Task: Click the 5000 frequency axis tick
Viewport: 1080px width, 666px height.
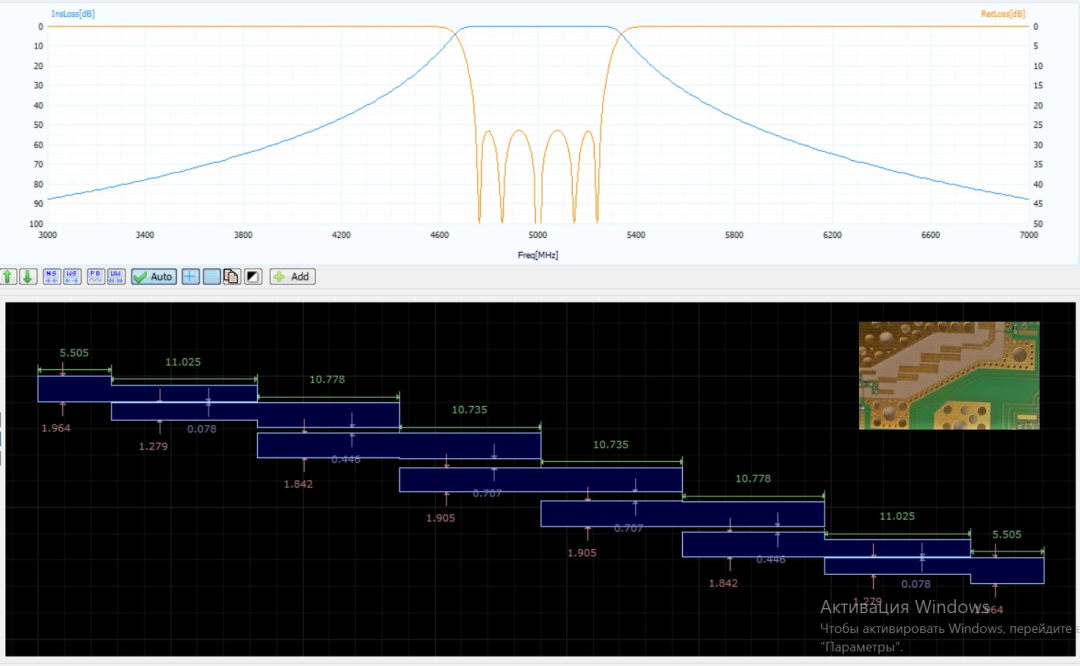Action: 538,236
